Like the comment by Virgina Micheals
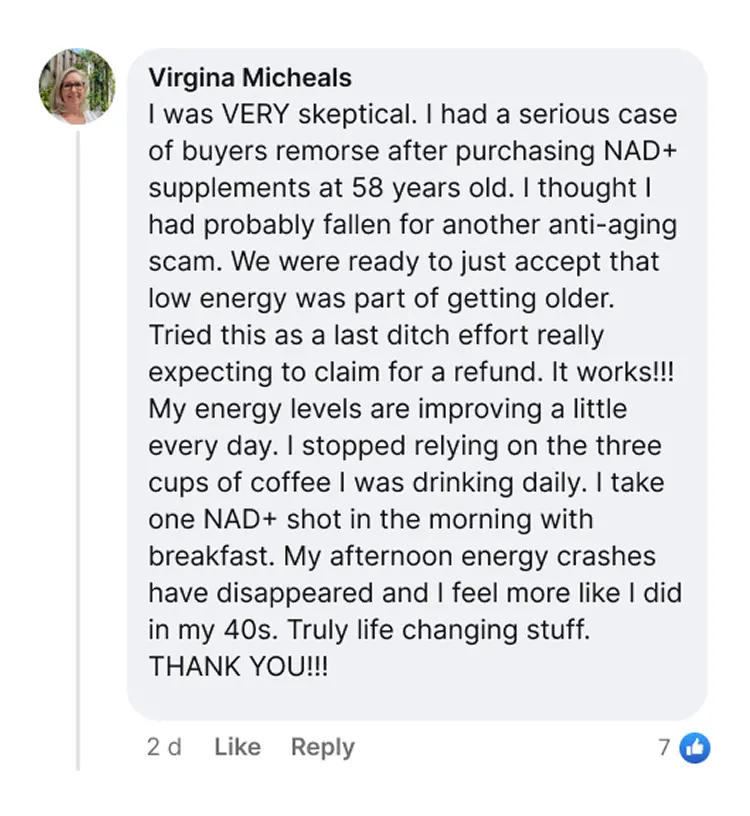Viewport: 750px width, 816px height. click(x=237, y=747)
